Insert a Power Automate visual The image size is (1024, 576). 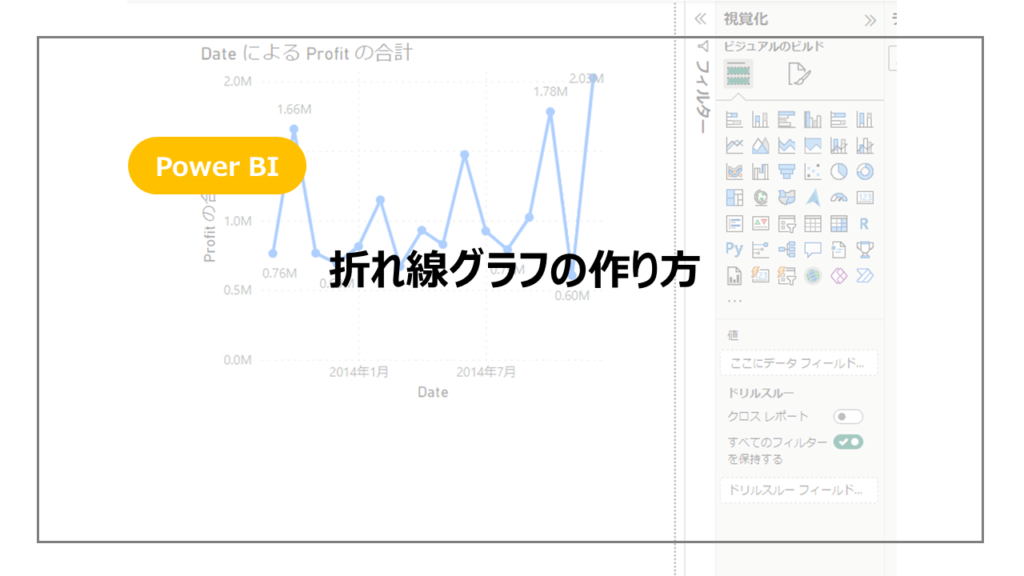865,276
